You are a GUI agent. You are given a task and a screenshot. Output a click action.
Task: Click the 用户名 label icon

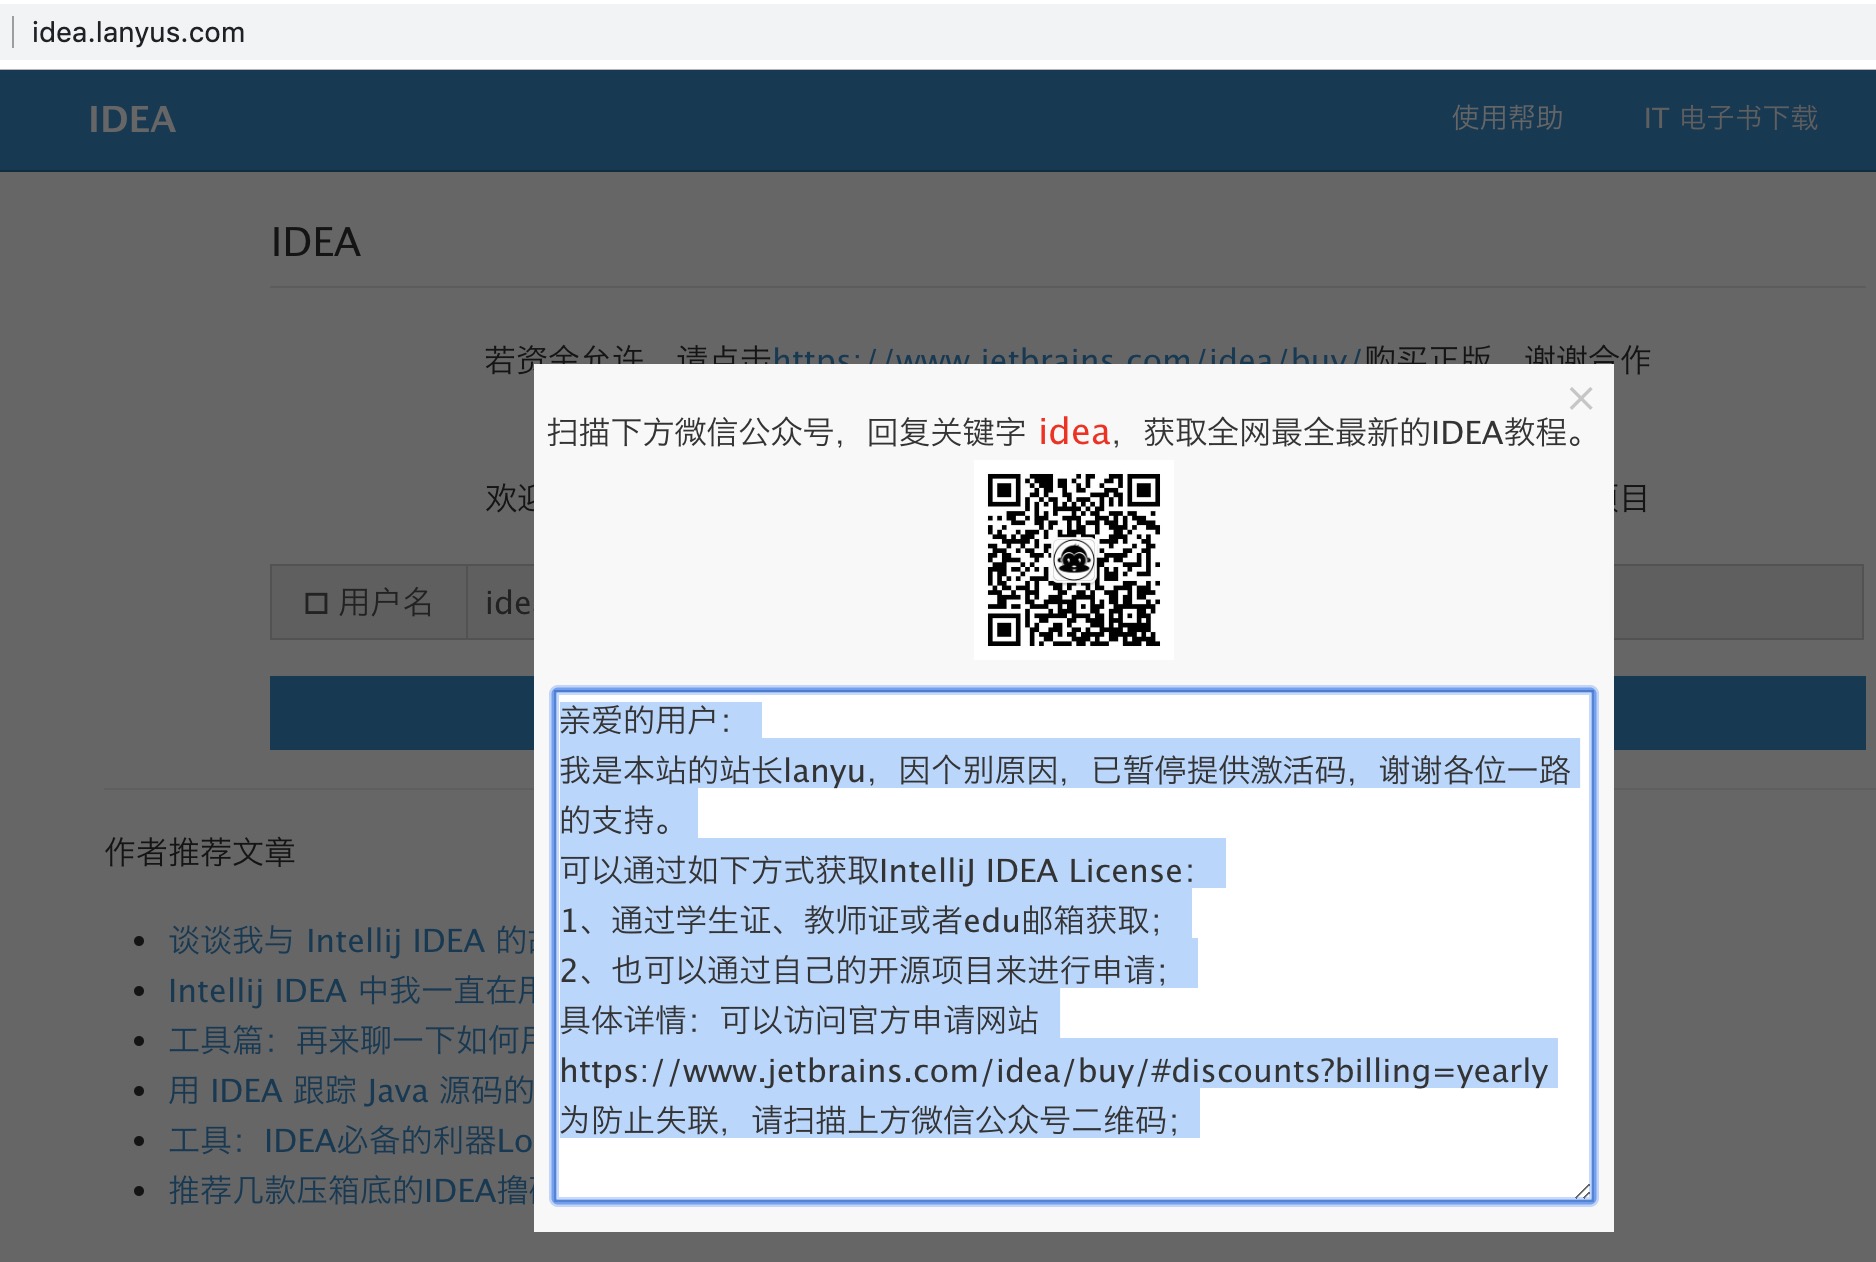[x=316, y=603]
